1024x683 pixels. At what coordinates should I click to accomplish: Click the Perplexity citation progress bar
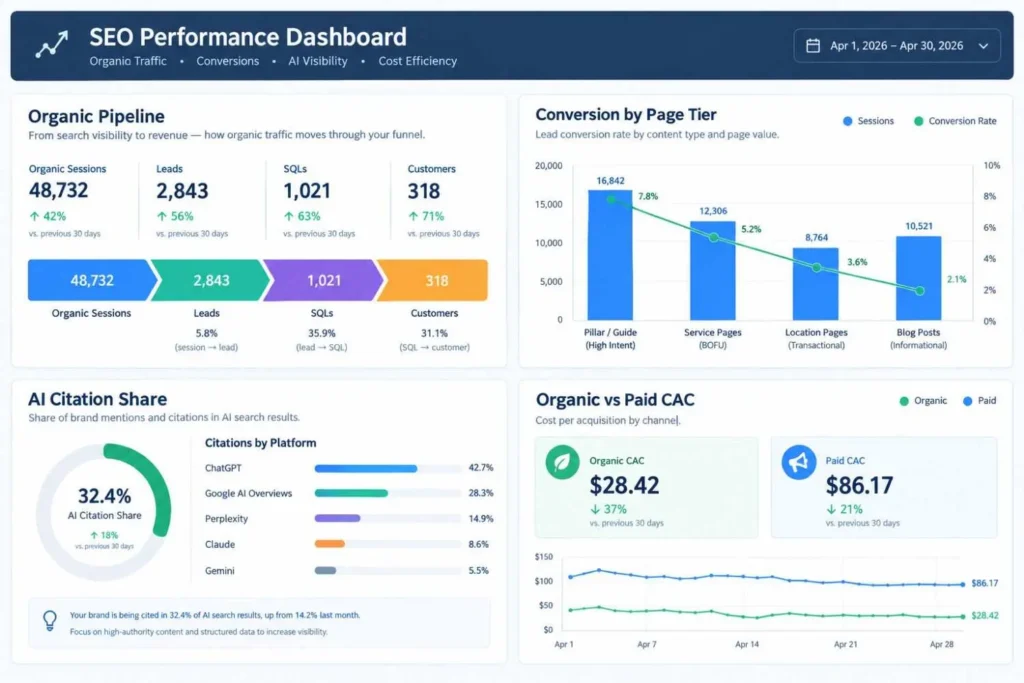(x=388, y=518)
